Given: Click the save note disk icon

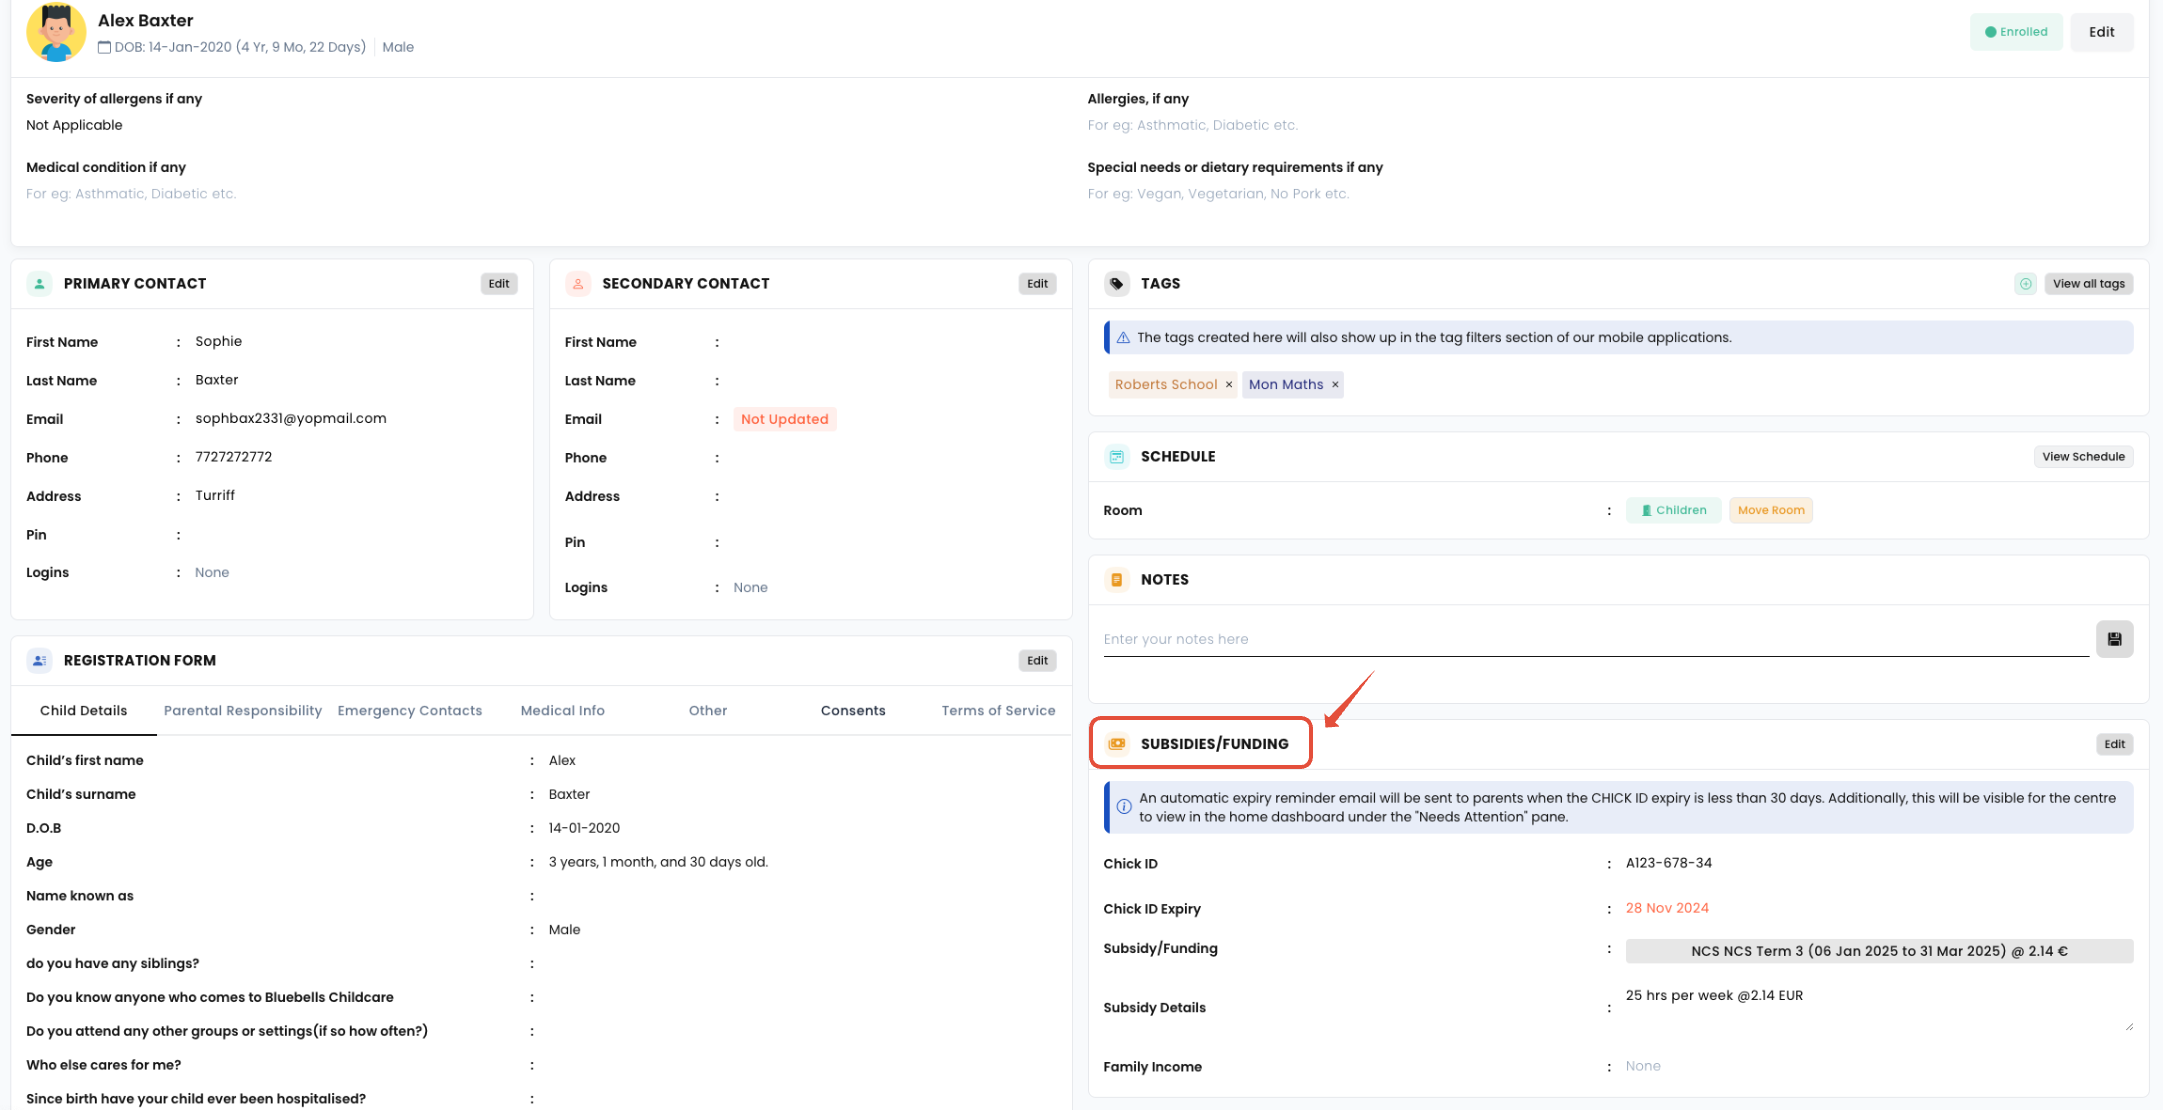Looking at the screenshot, I should pyautogui.click(x=2114, y=639).
